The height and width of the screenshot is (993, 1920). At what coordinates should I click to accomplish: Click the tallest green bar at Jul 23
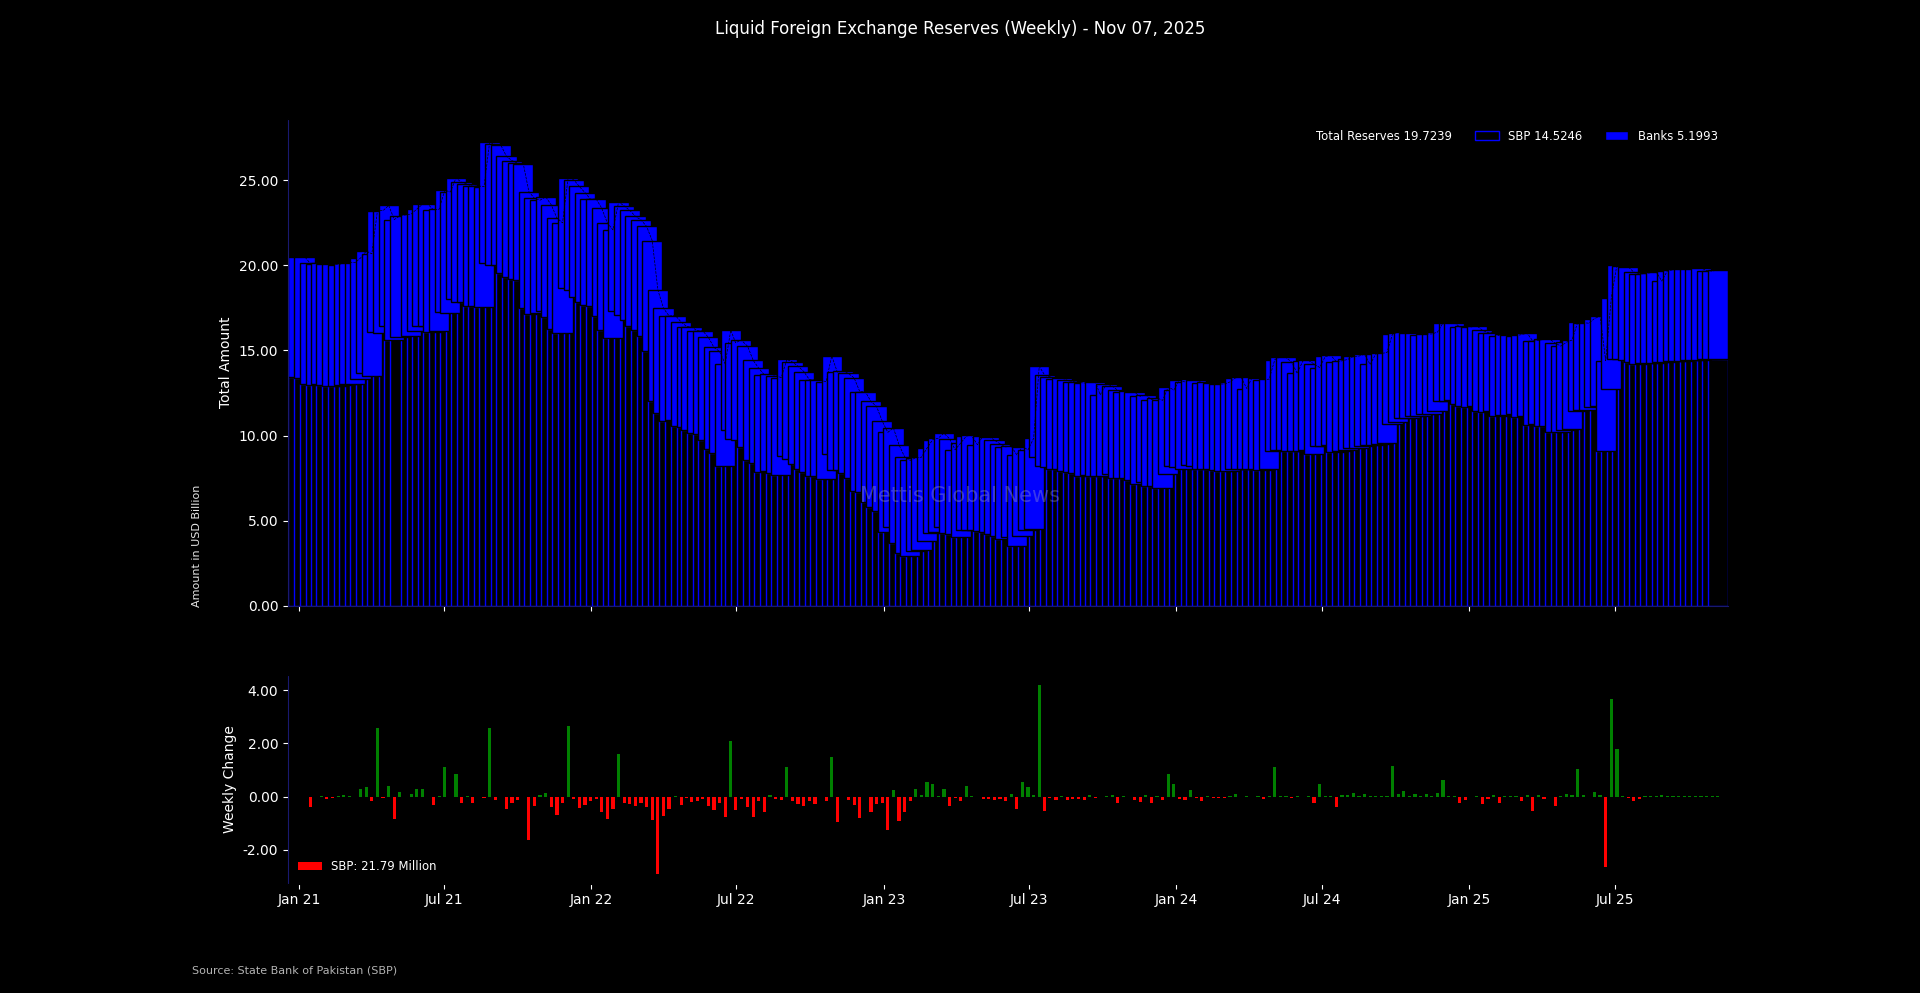1039,740
